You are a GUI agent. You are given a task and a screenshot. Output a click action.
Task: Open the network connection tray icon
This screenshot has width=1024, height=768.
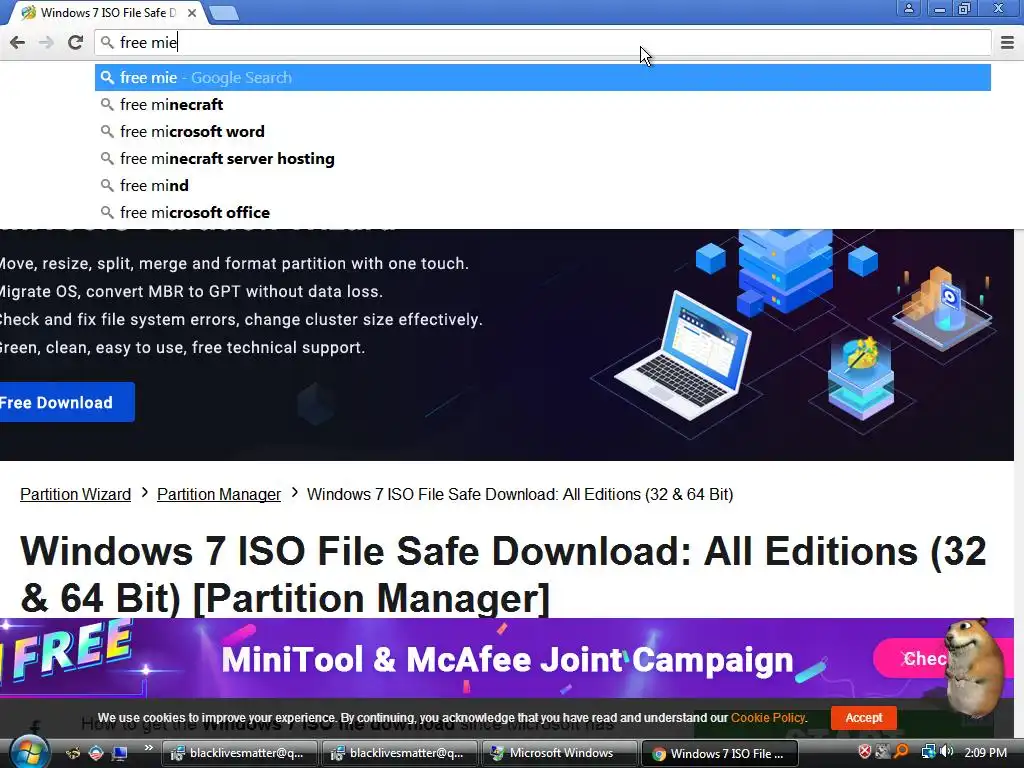(x=928, y=752)
